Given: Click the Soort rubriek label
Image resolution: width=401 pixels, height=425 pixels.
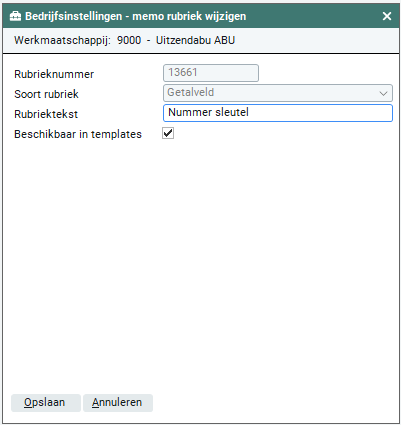Looking at the screenshot, I should pos(46,94).
